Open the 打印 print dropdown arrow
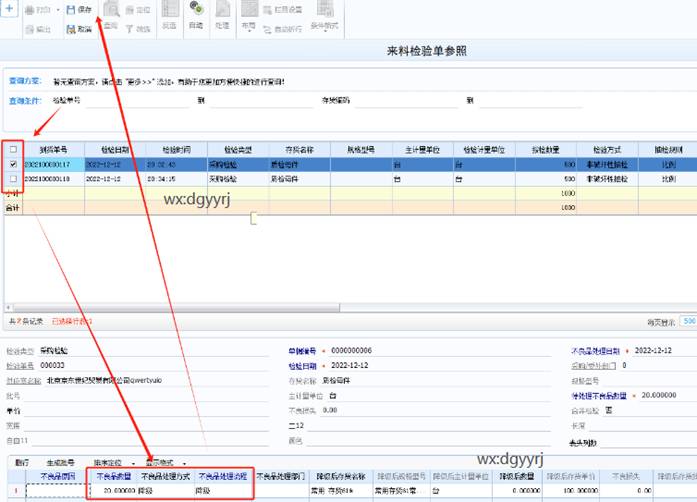Viewport: 697px width, 502px height. (58, 9)
